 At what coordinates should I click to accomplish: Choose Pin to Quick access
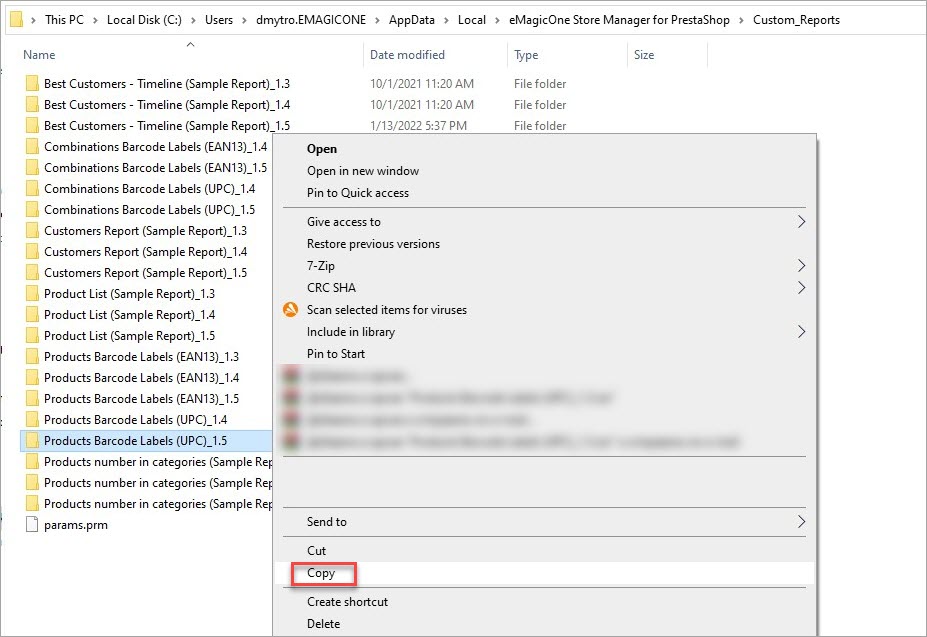point(358,193)
